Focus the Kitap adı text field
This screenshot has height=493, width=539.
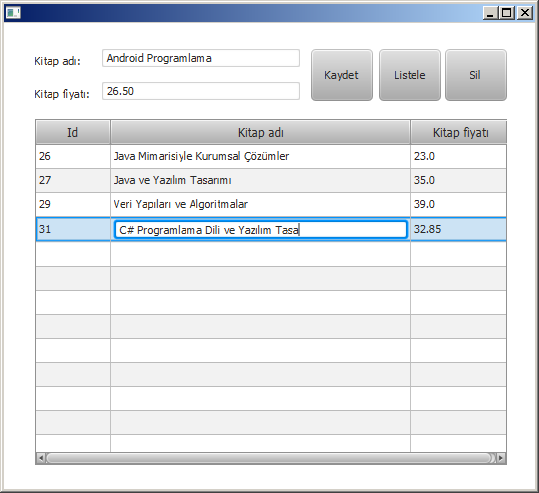pyautogui.click(x=201, y=58)
